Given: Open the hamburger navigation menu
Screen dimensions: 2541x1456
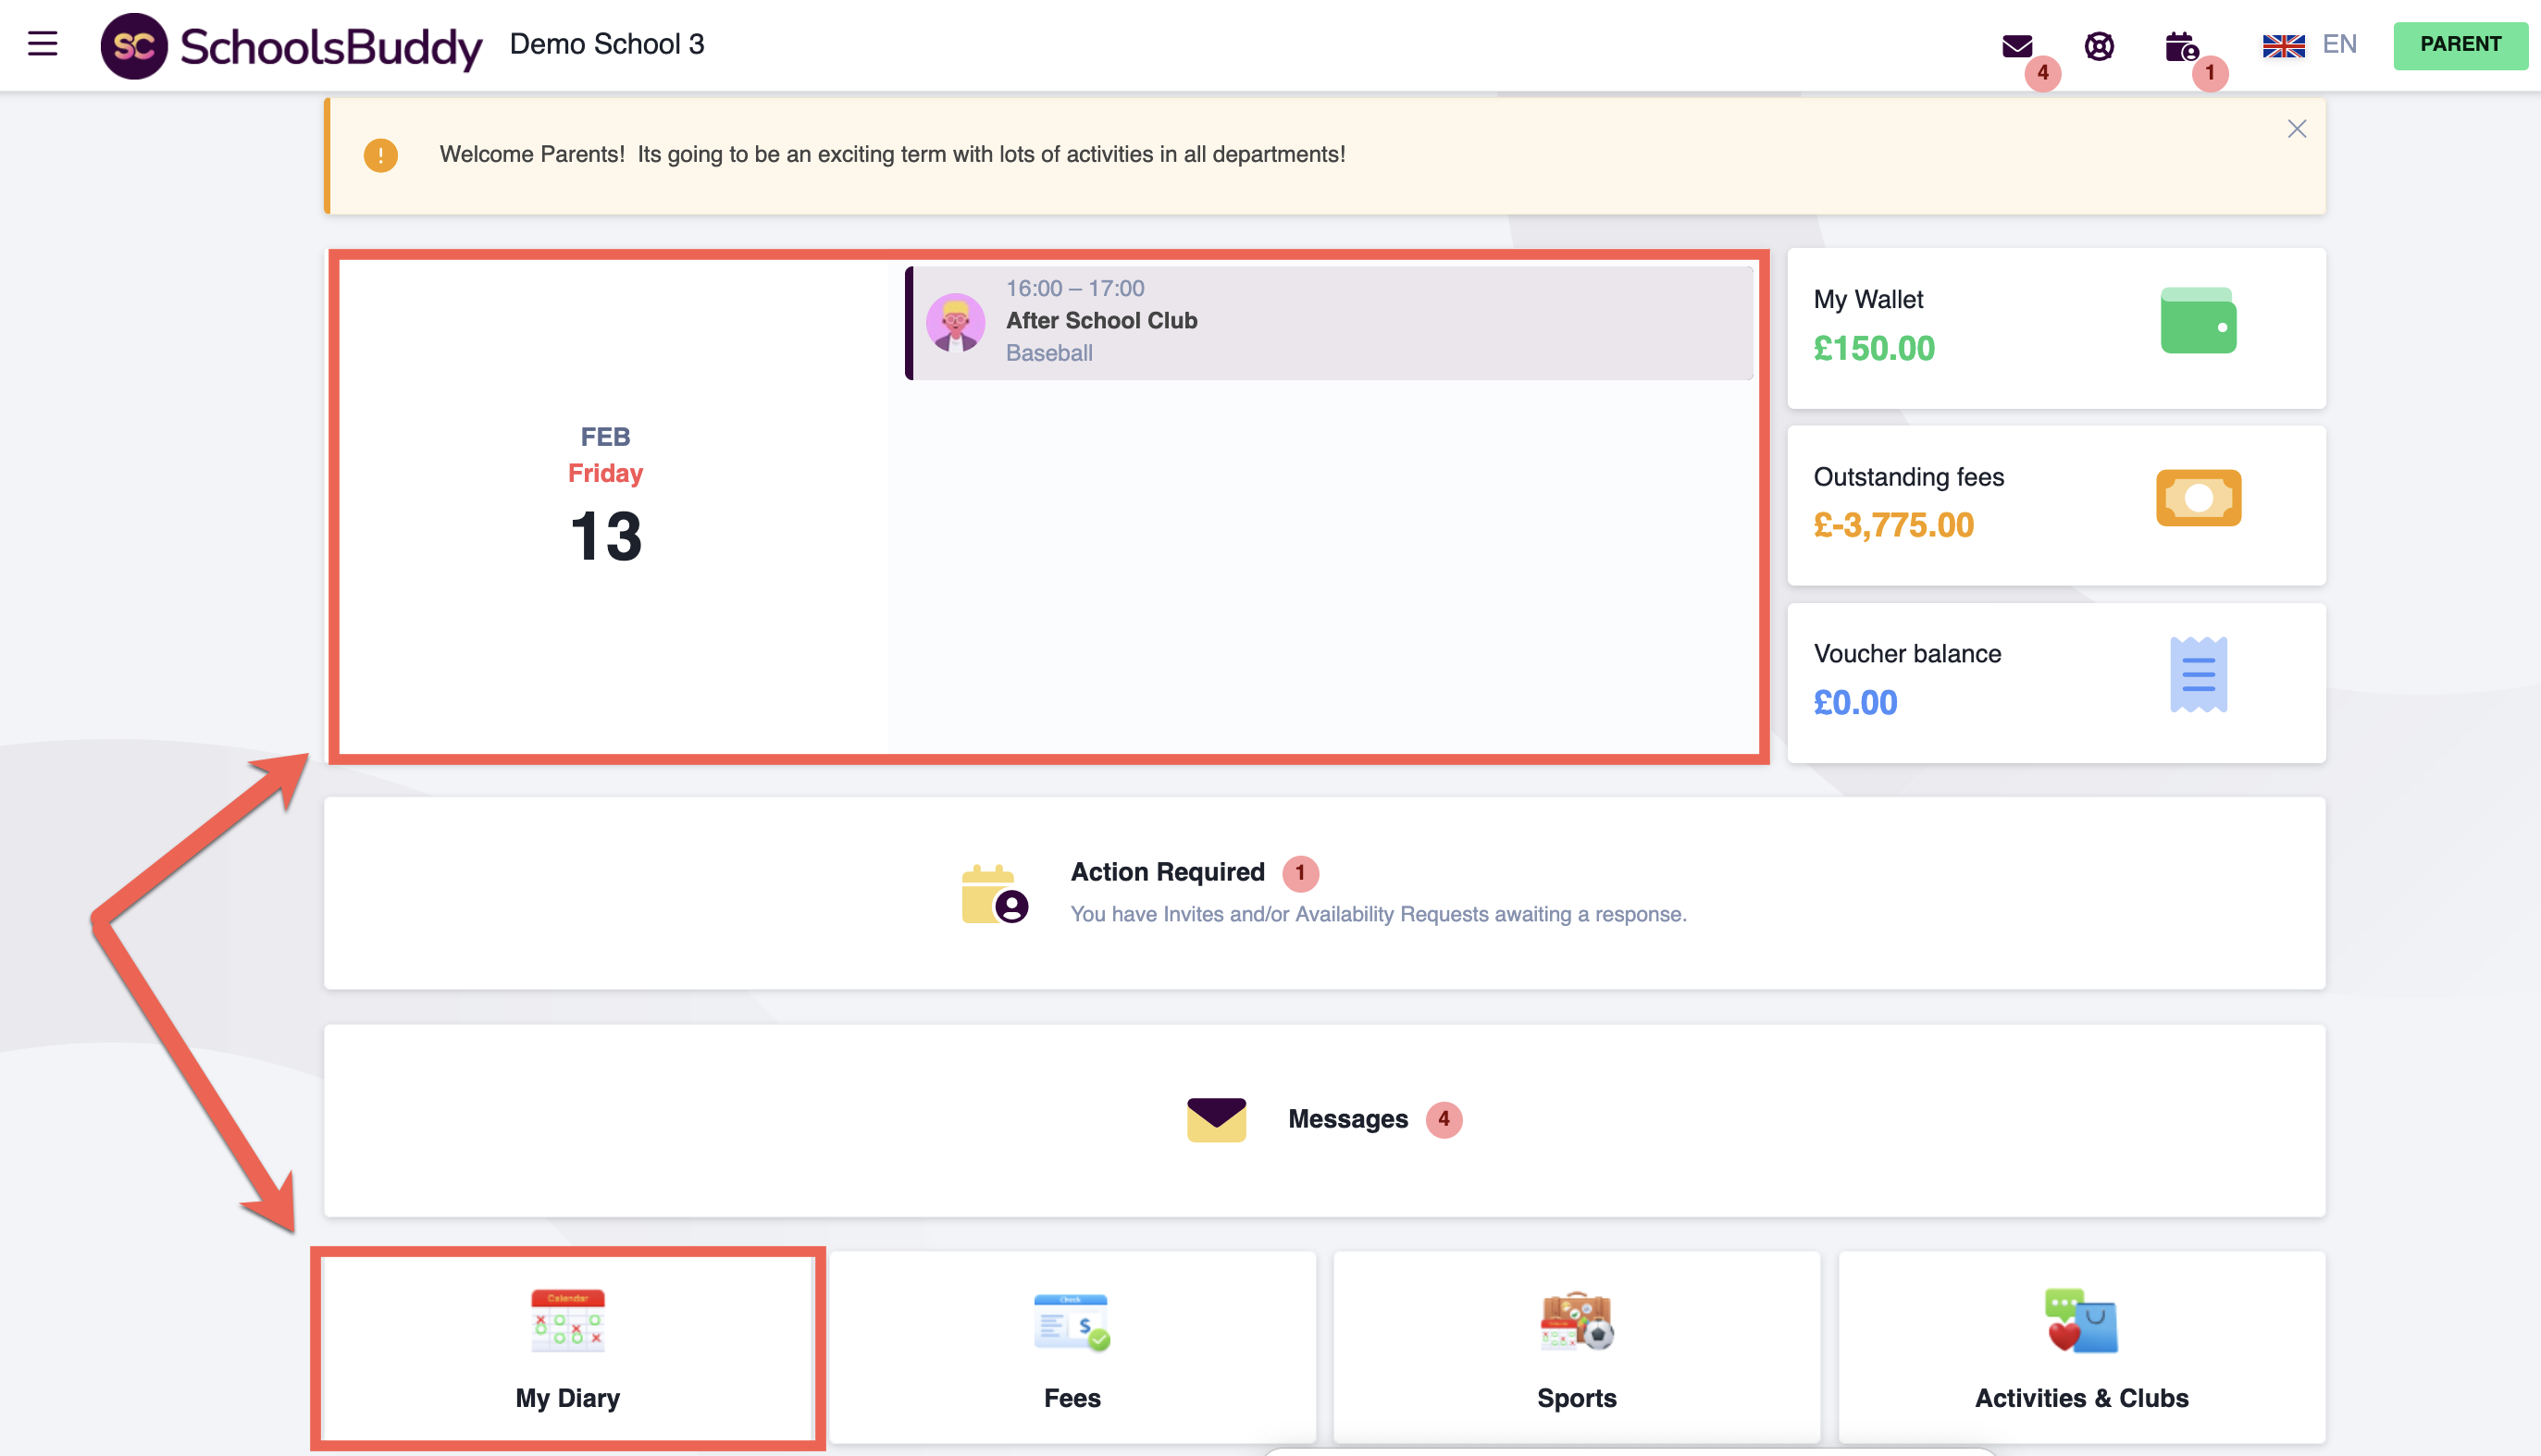Looking at the screenshot, I should 42,44.
